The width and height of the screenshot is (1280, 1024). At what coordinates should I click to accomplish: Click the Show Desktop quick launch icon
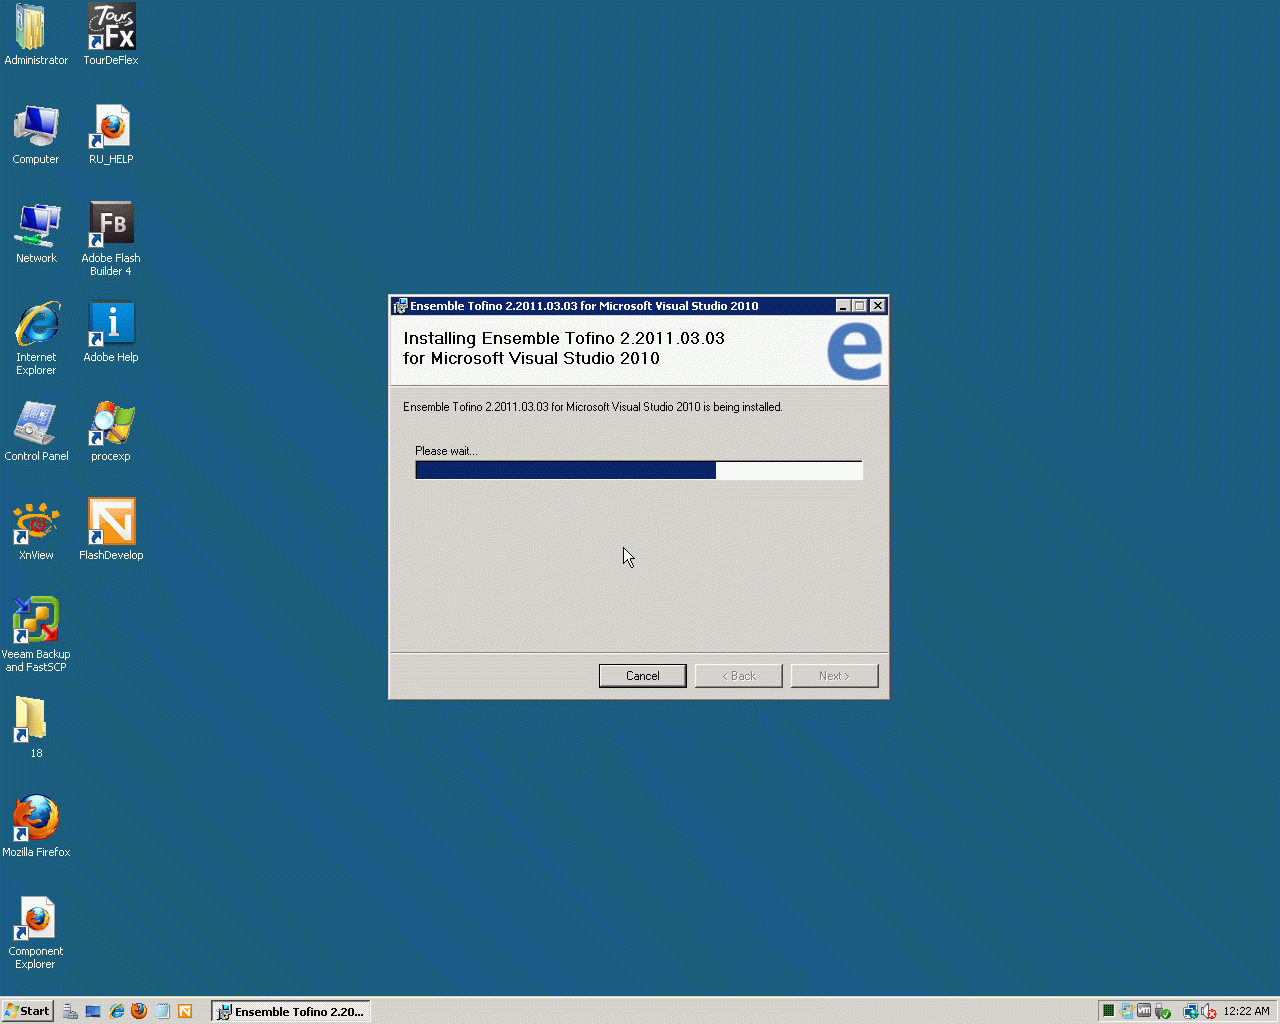[x=93, y=1011]
